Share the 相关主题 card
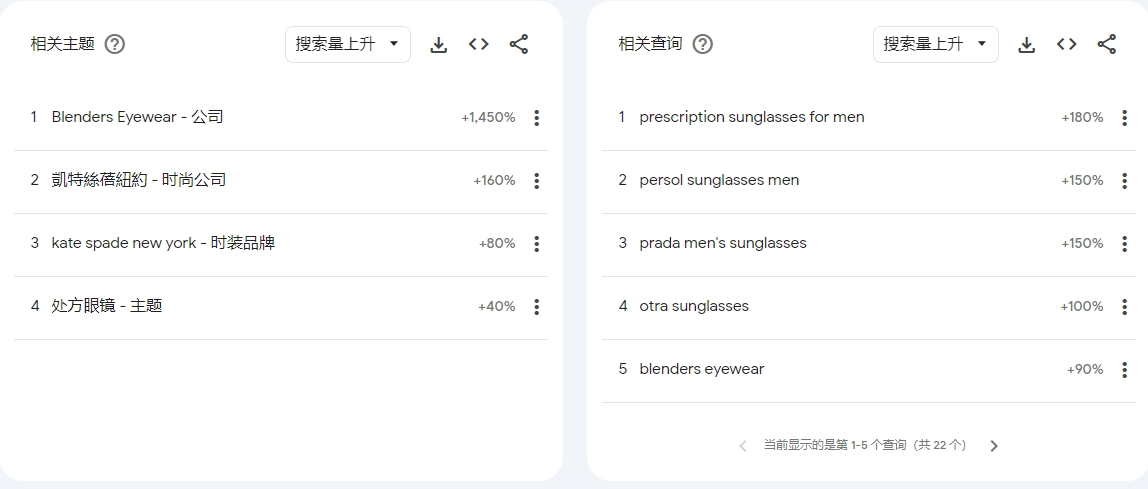This screenshot has height=489, width=1148. pos(519,45)
